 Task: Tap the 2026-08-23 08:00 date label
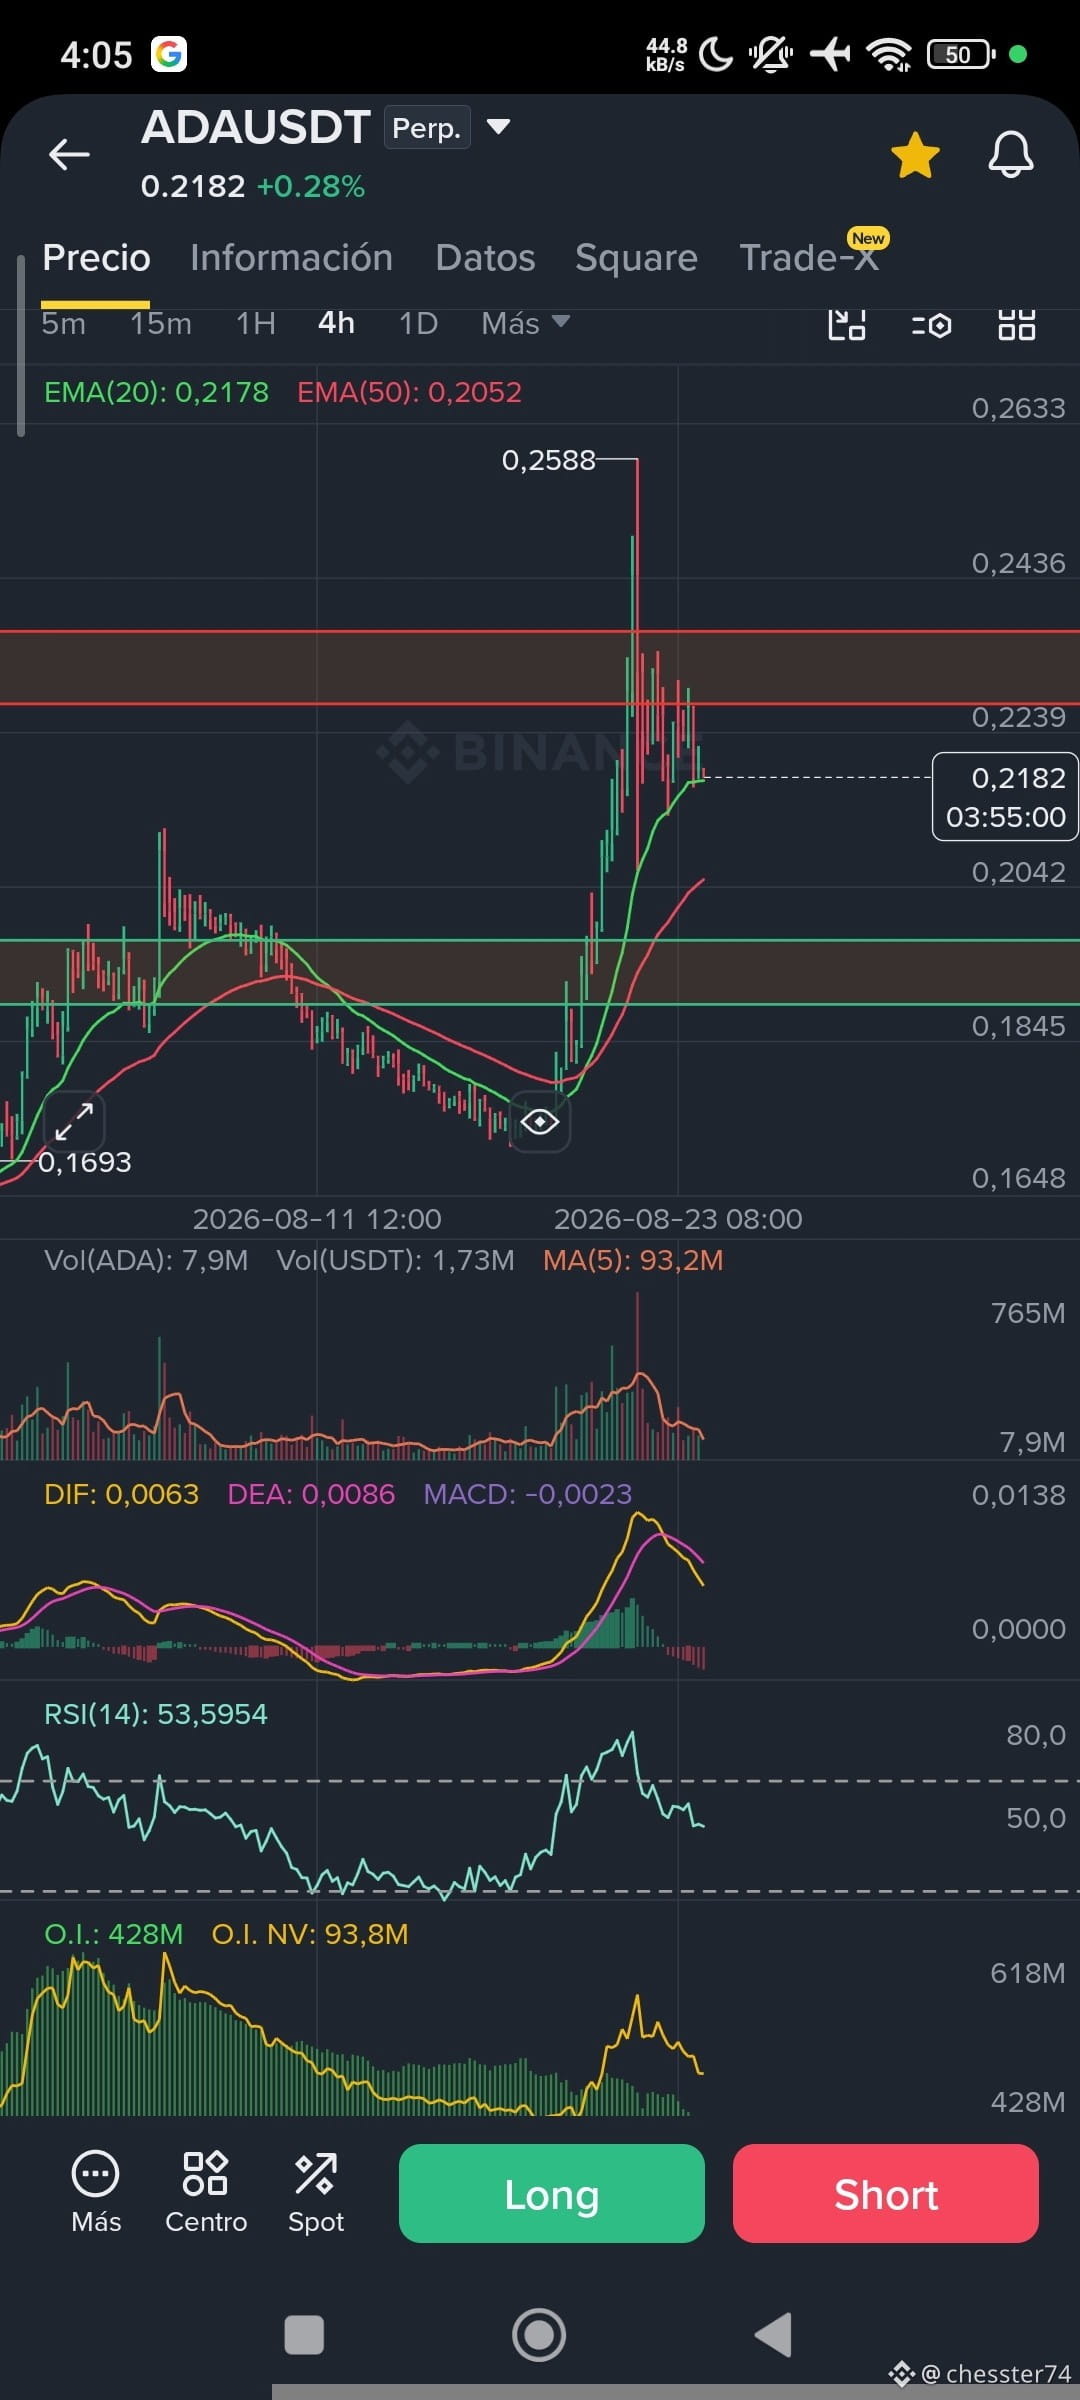click(678, 1219)
